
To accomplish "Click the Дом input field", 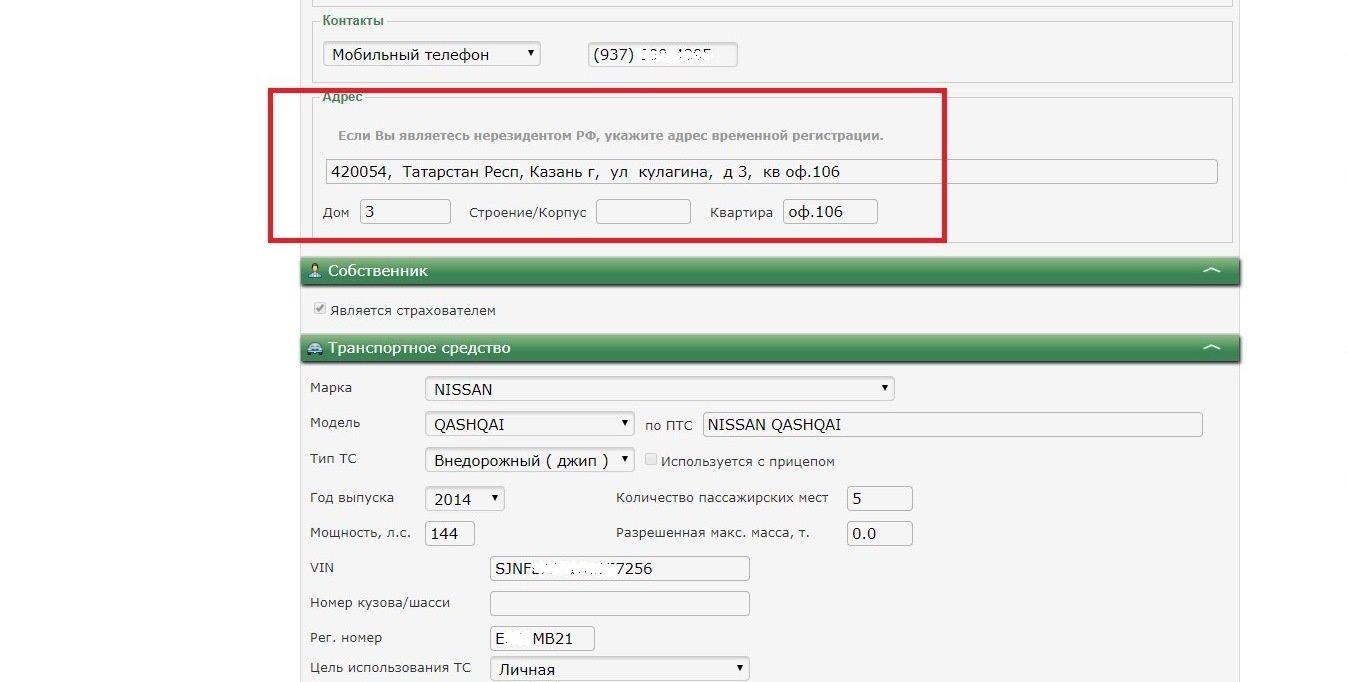I will [x=405, y=212].
